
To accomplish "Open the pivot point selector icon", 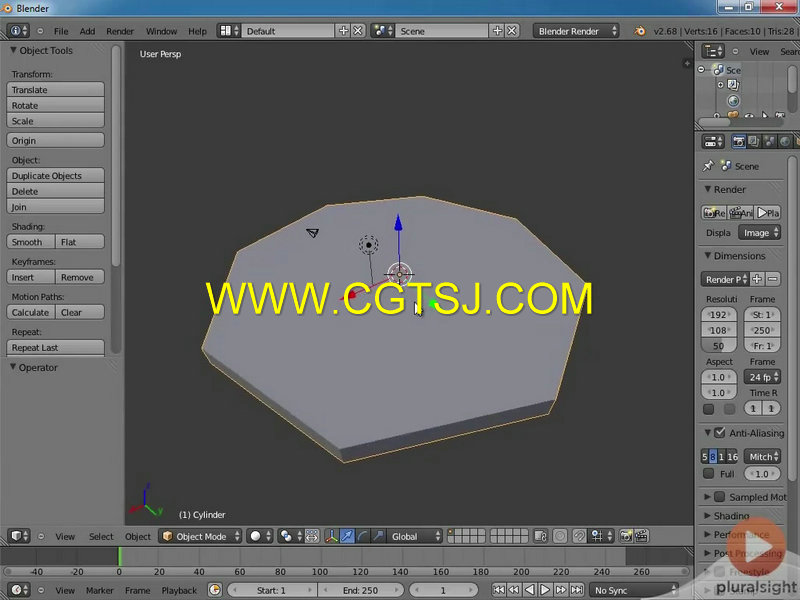I will (290, 536).
